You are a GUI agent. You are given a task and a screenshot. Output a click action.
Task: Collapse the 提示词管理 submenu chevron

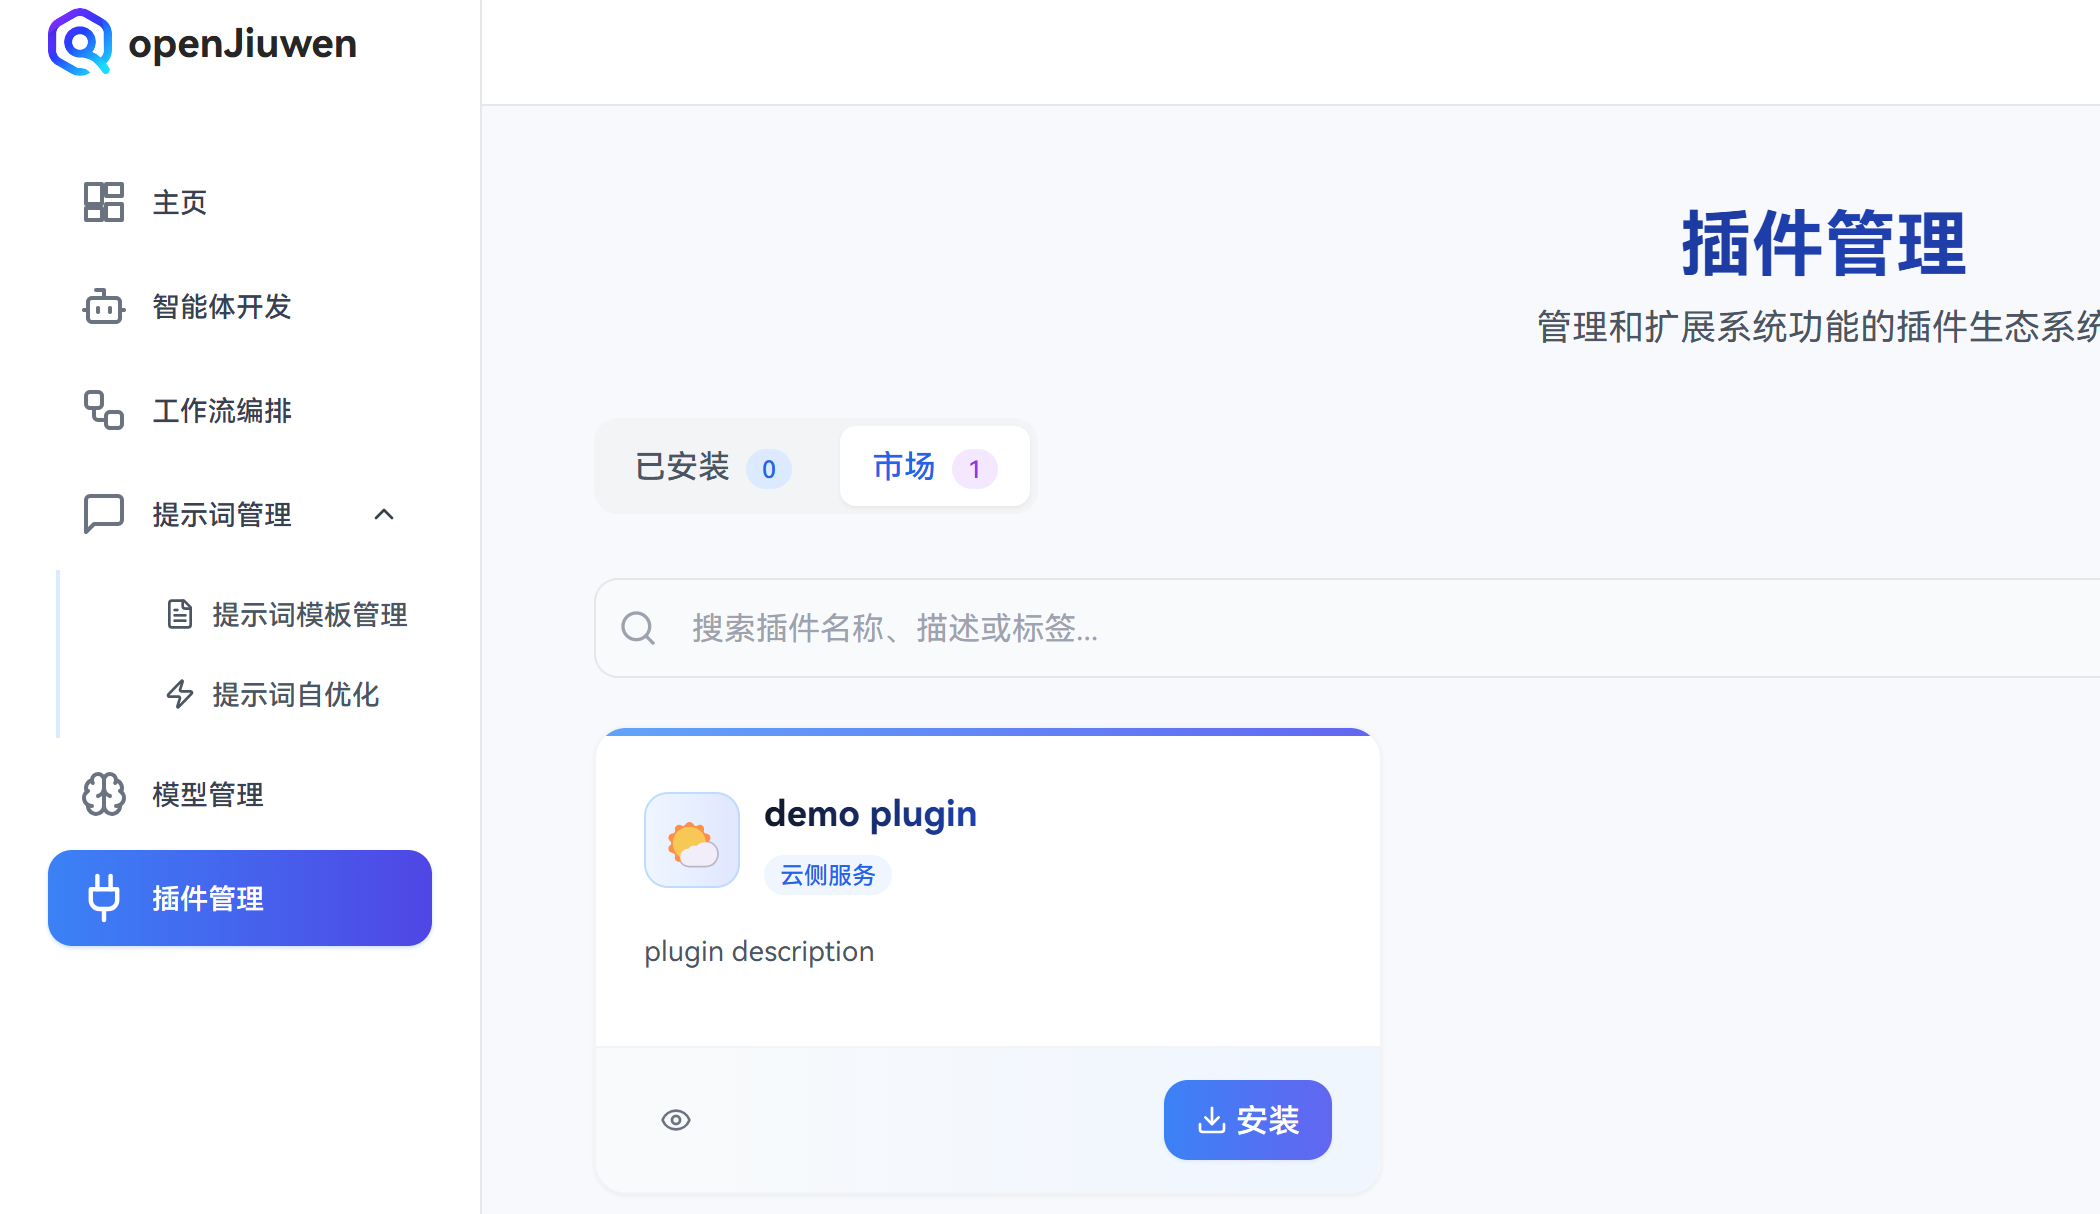tap(384, 514)
